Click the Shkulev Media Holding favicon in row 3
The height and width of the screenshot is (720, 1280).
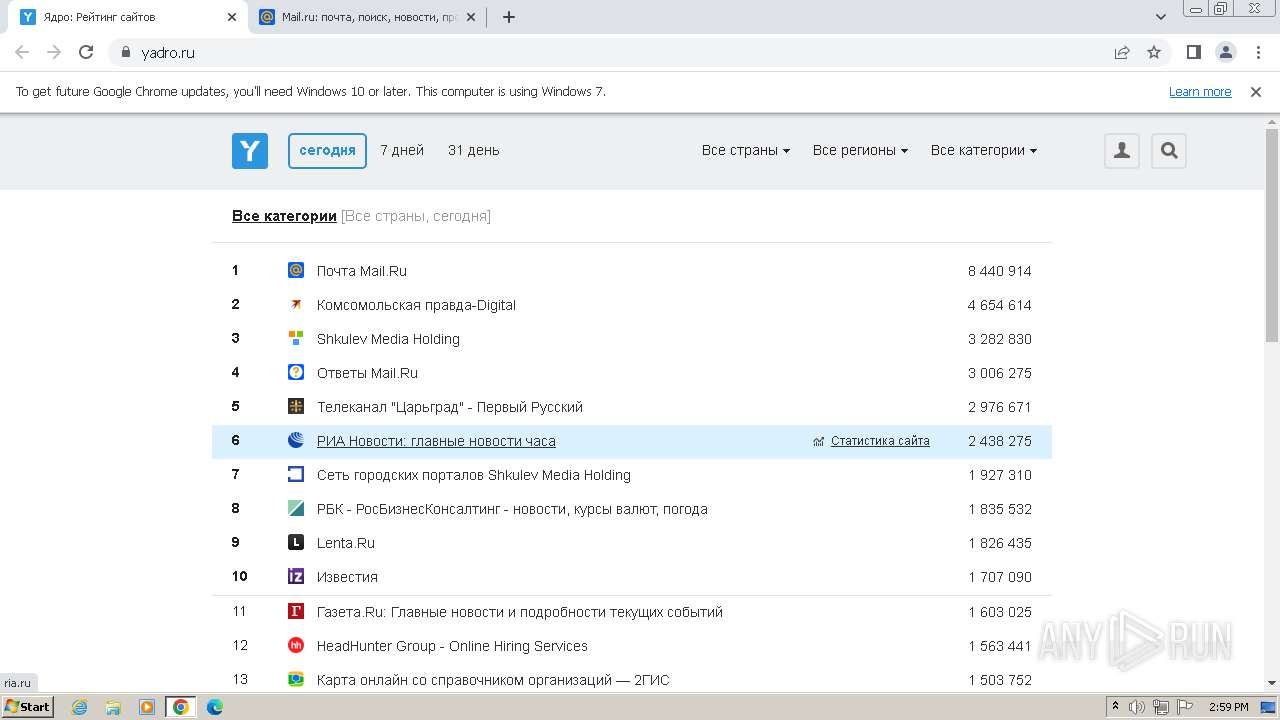296,338
